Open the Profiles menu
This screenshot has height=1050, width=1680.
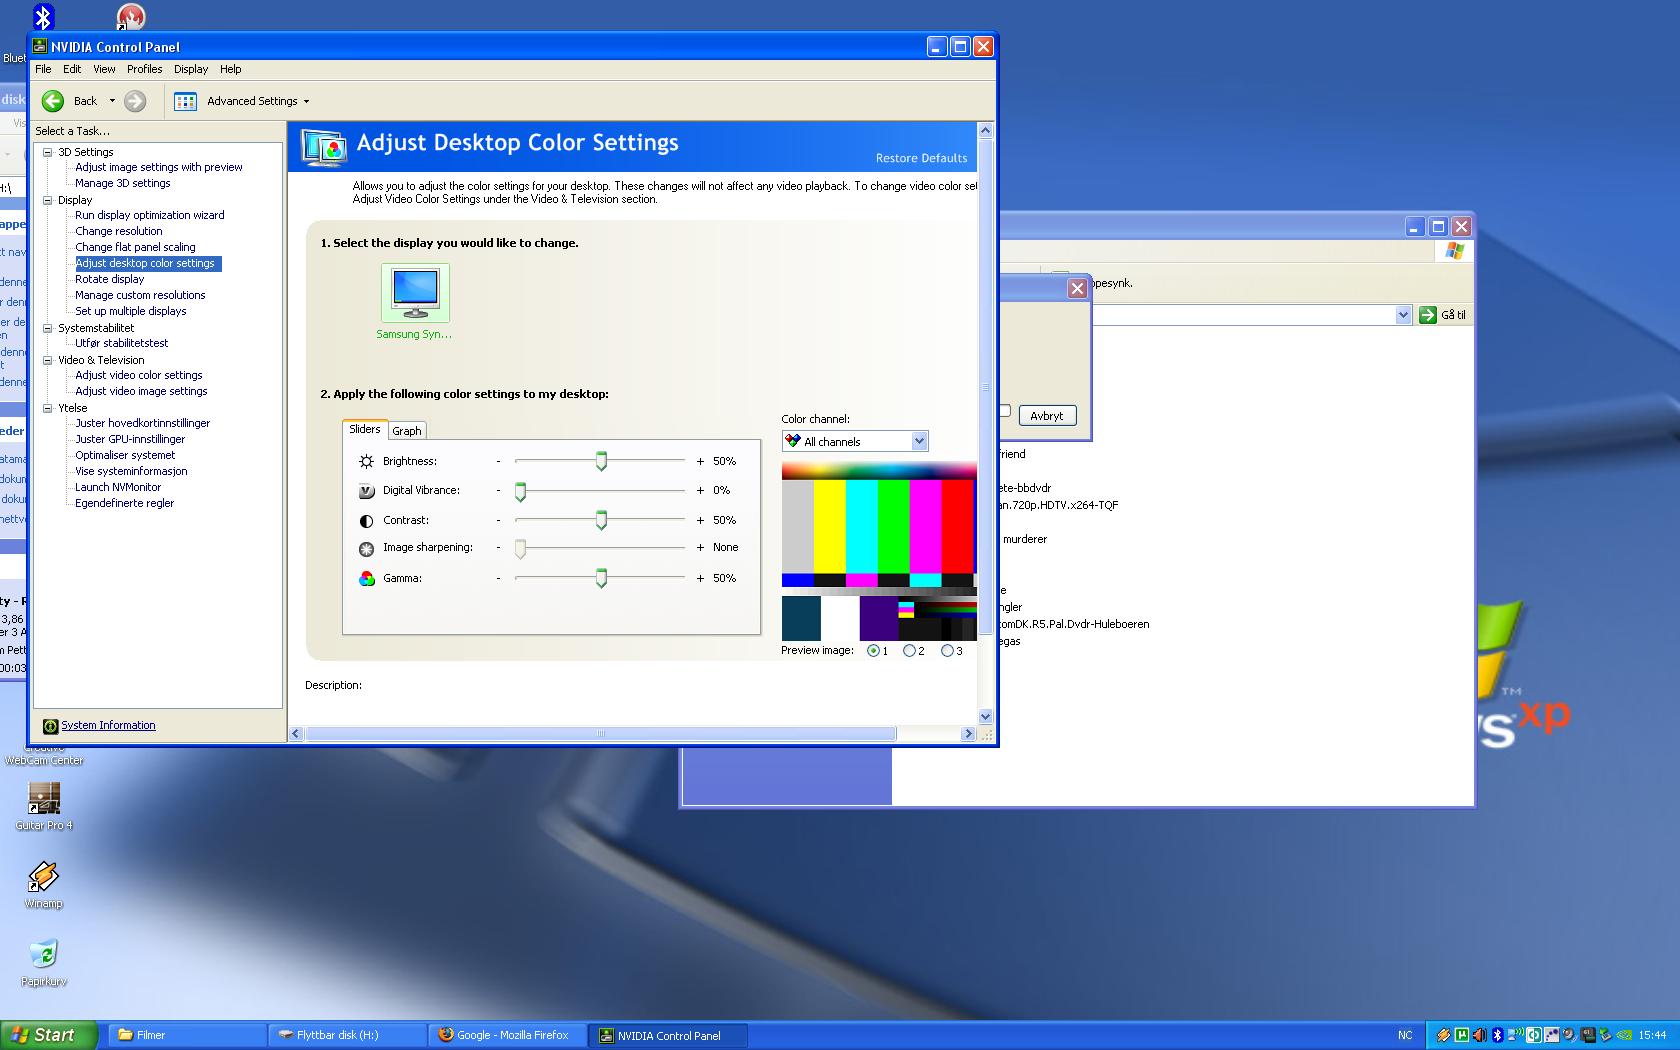pos(144,69)
